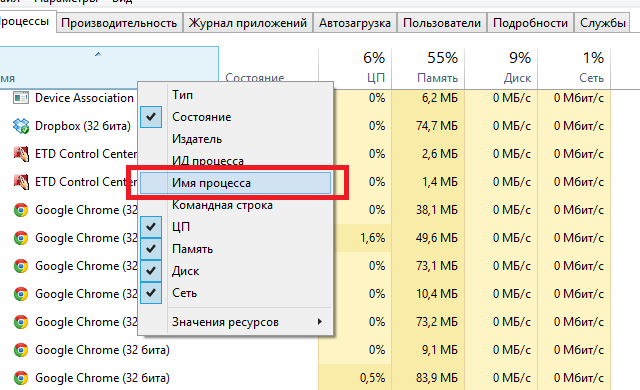
Task: Click the 74,7 МБ memory value
Action: pyautogui.click(x=437, y=126)
